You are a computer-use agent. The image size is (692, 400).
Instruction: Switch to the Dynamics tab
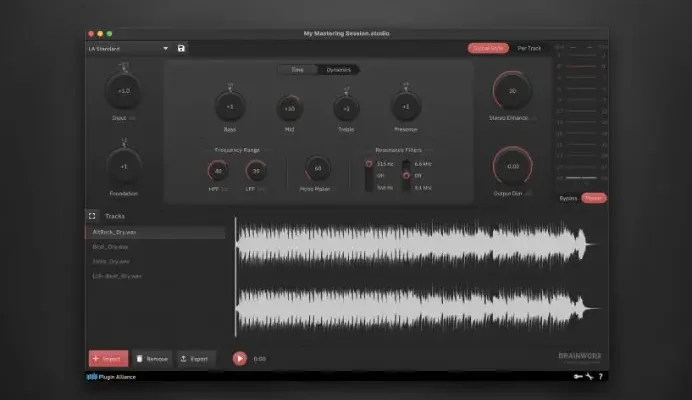pos(339,70)
